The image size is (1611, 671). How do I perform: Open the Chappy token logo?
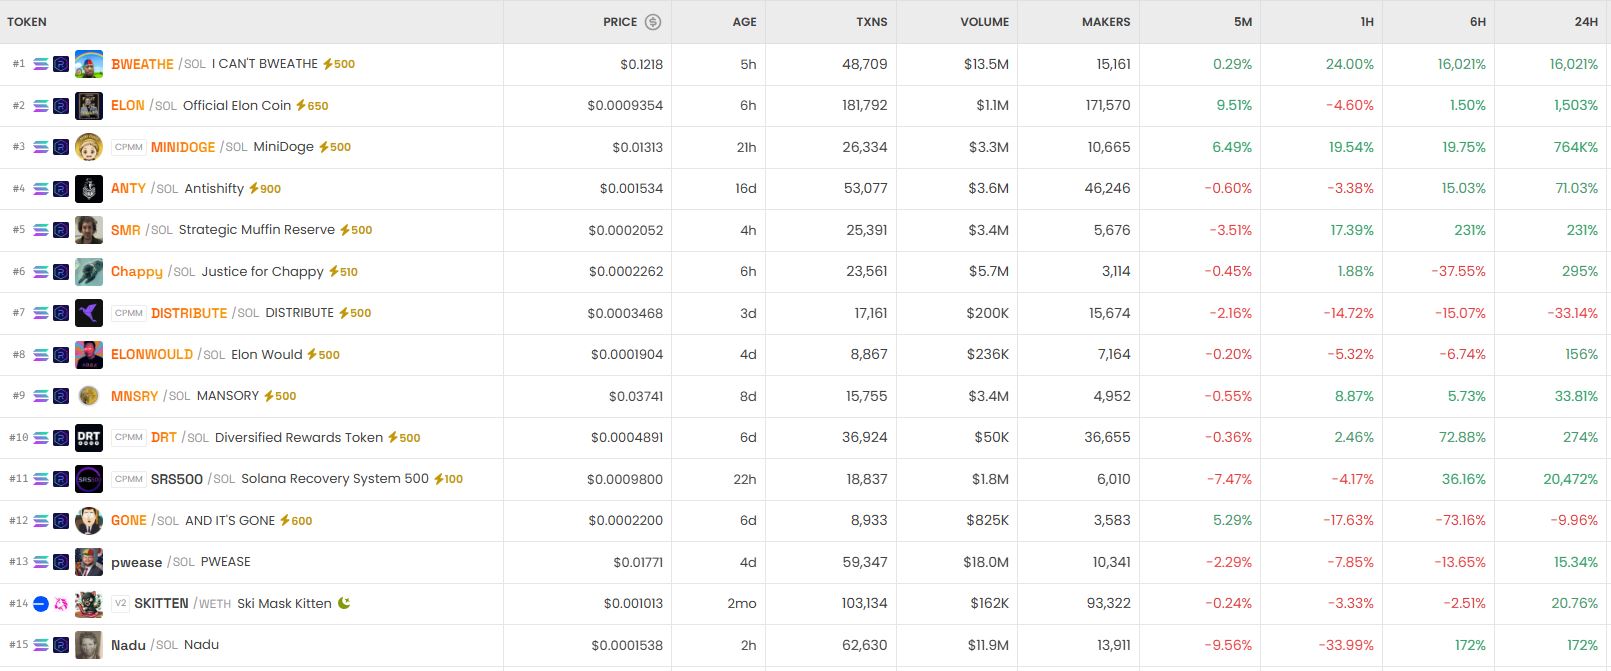89,271
